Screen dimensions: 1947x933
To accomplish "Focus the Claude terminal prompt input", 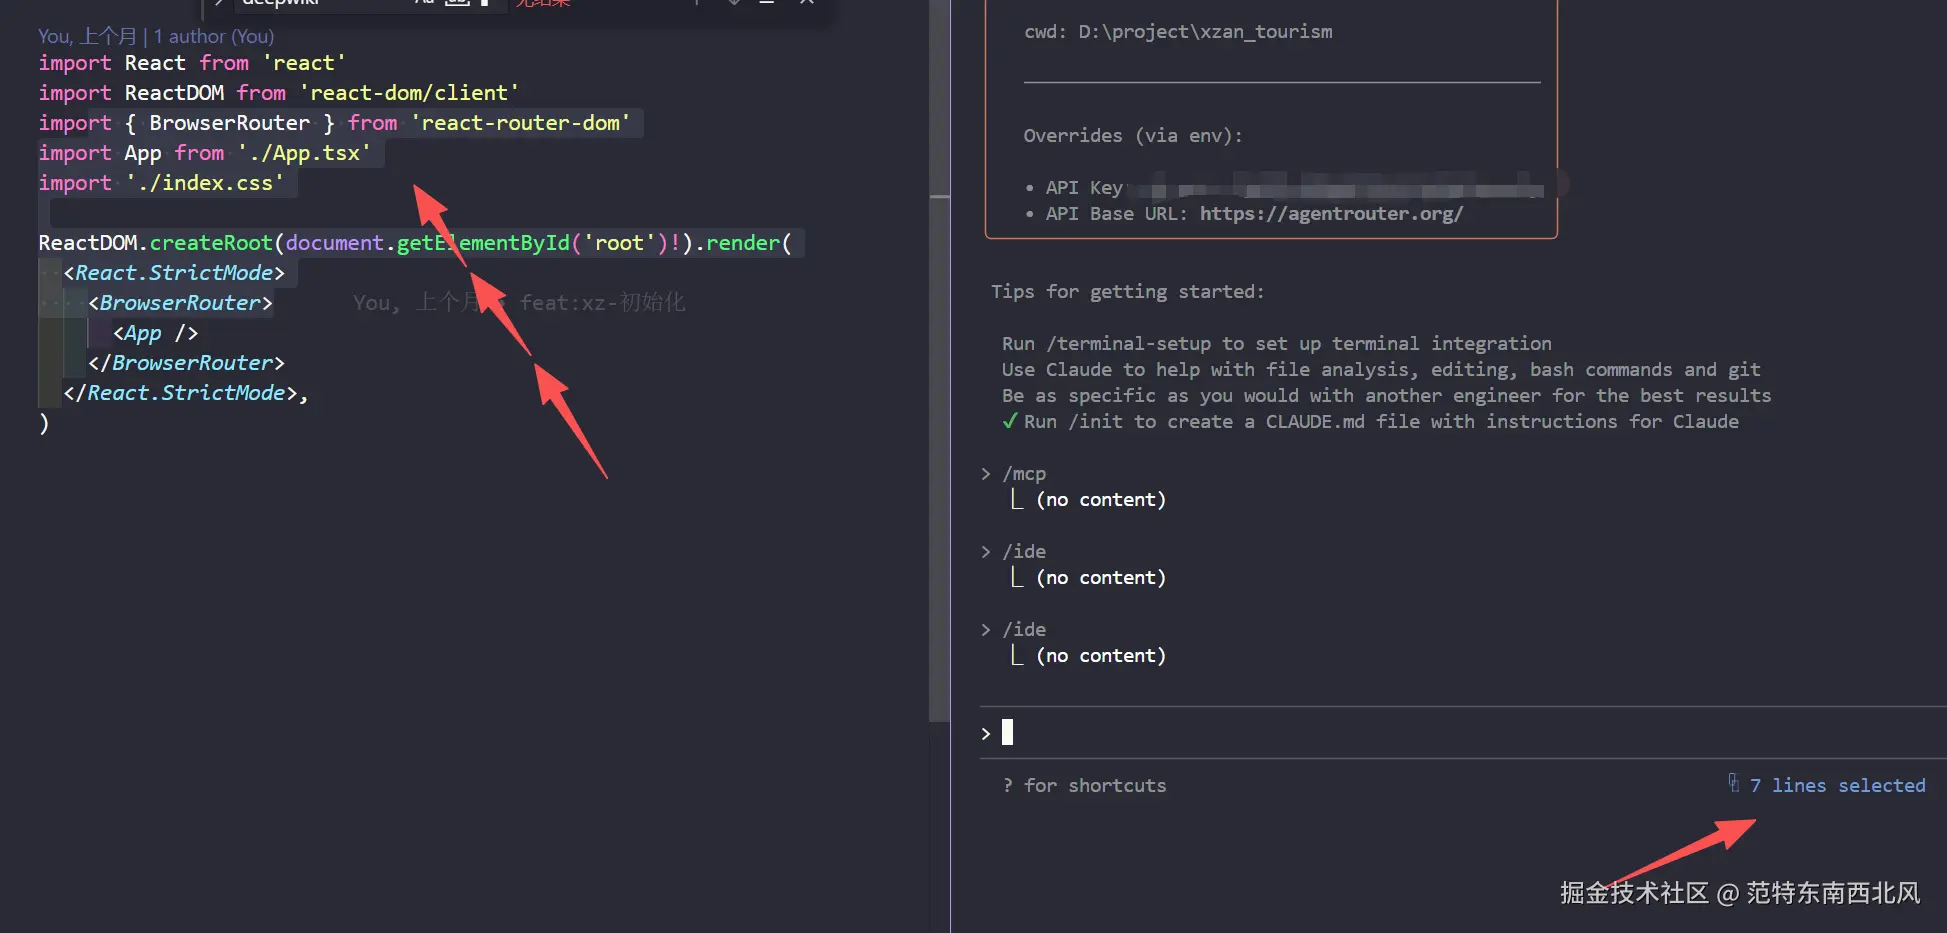I will pos(1463,732).
